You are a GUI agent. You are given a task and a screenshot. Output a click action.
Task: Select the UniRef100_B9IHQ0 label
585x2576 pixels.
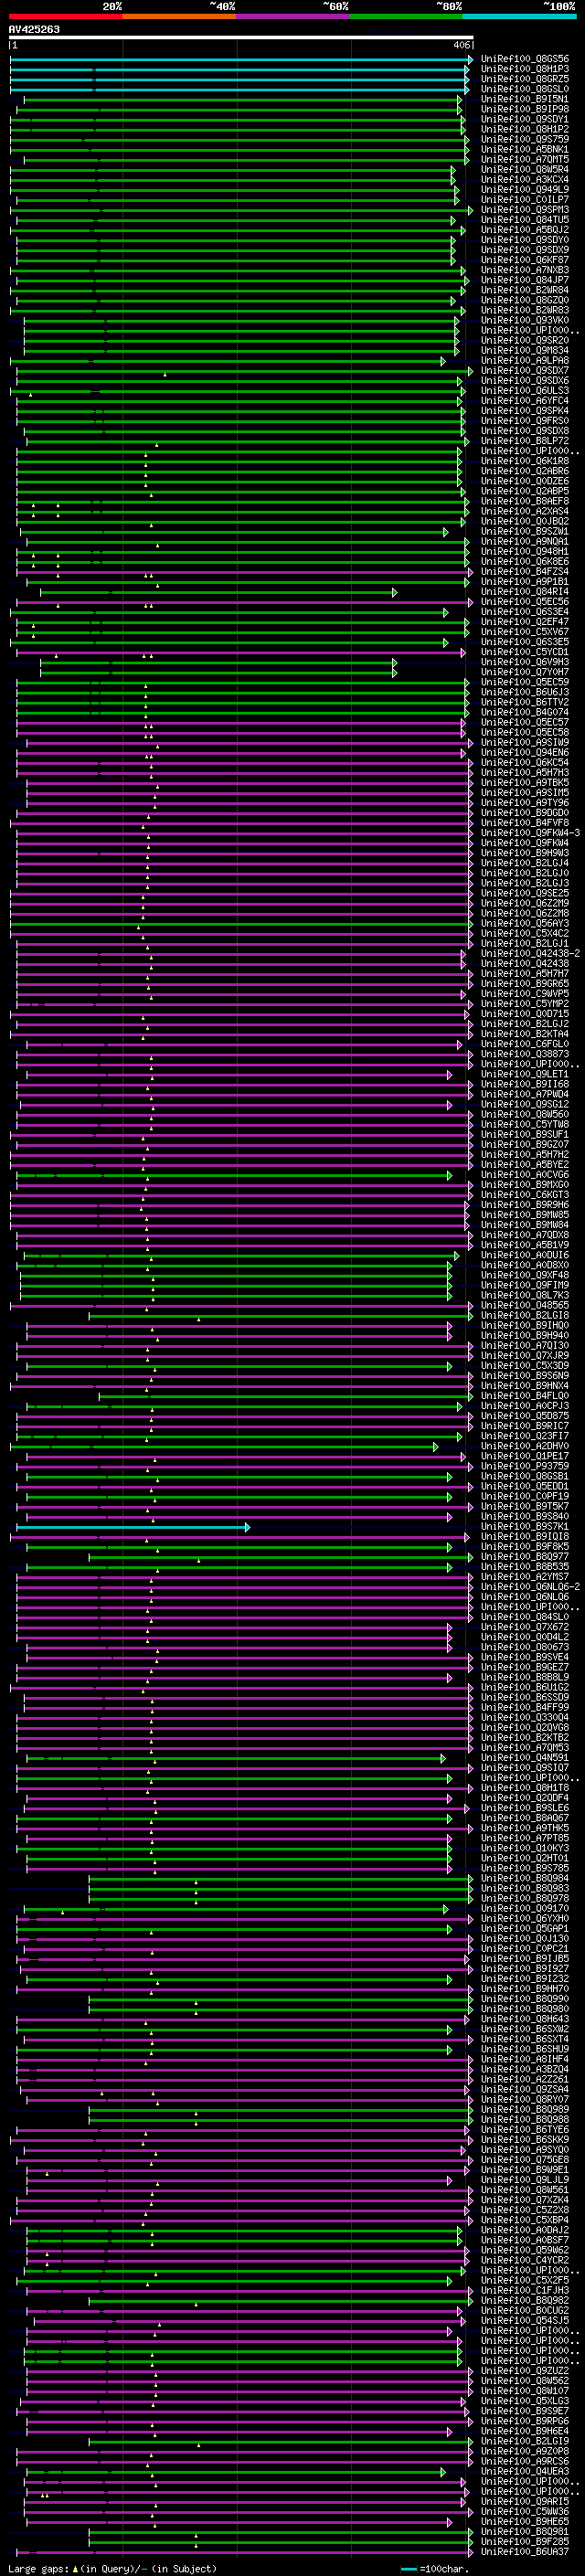(525, 1325)
